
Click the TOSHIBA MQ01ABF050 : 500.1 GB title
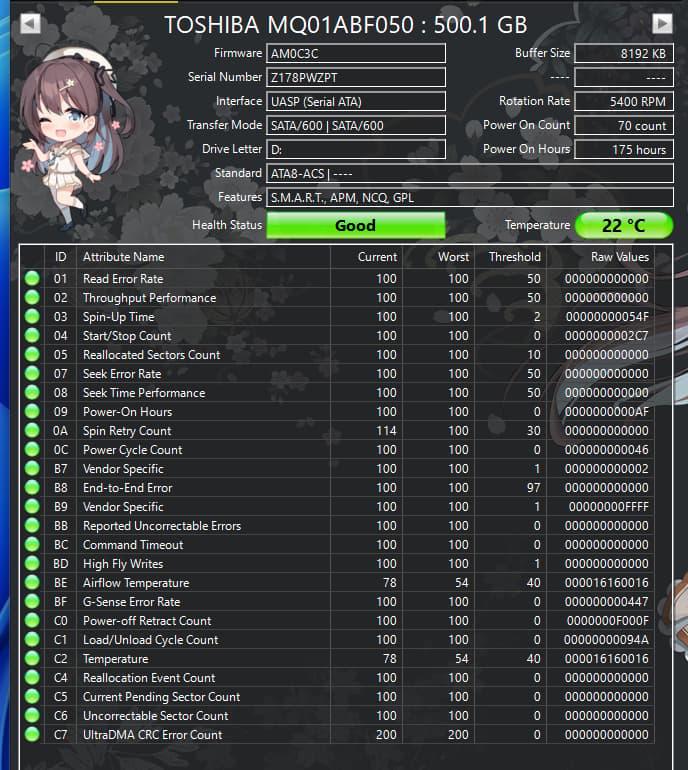346,25
